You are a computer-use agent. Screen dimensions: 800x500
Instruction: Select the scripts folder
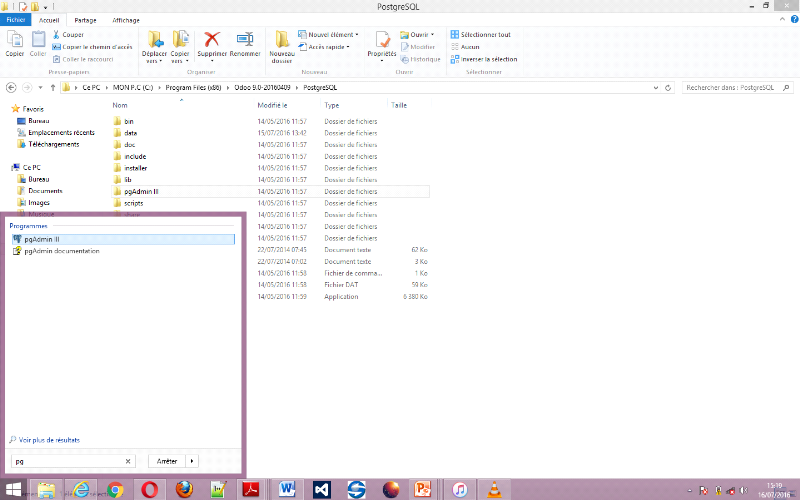134,204
